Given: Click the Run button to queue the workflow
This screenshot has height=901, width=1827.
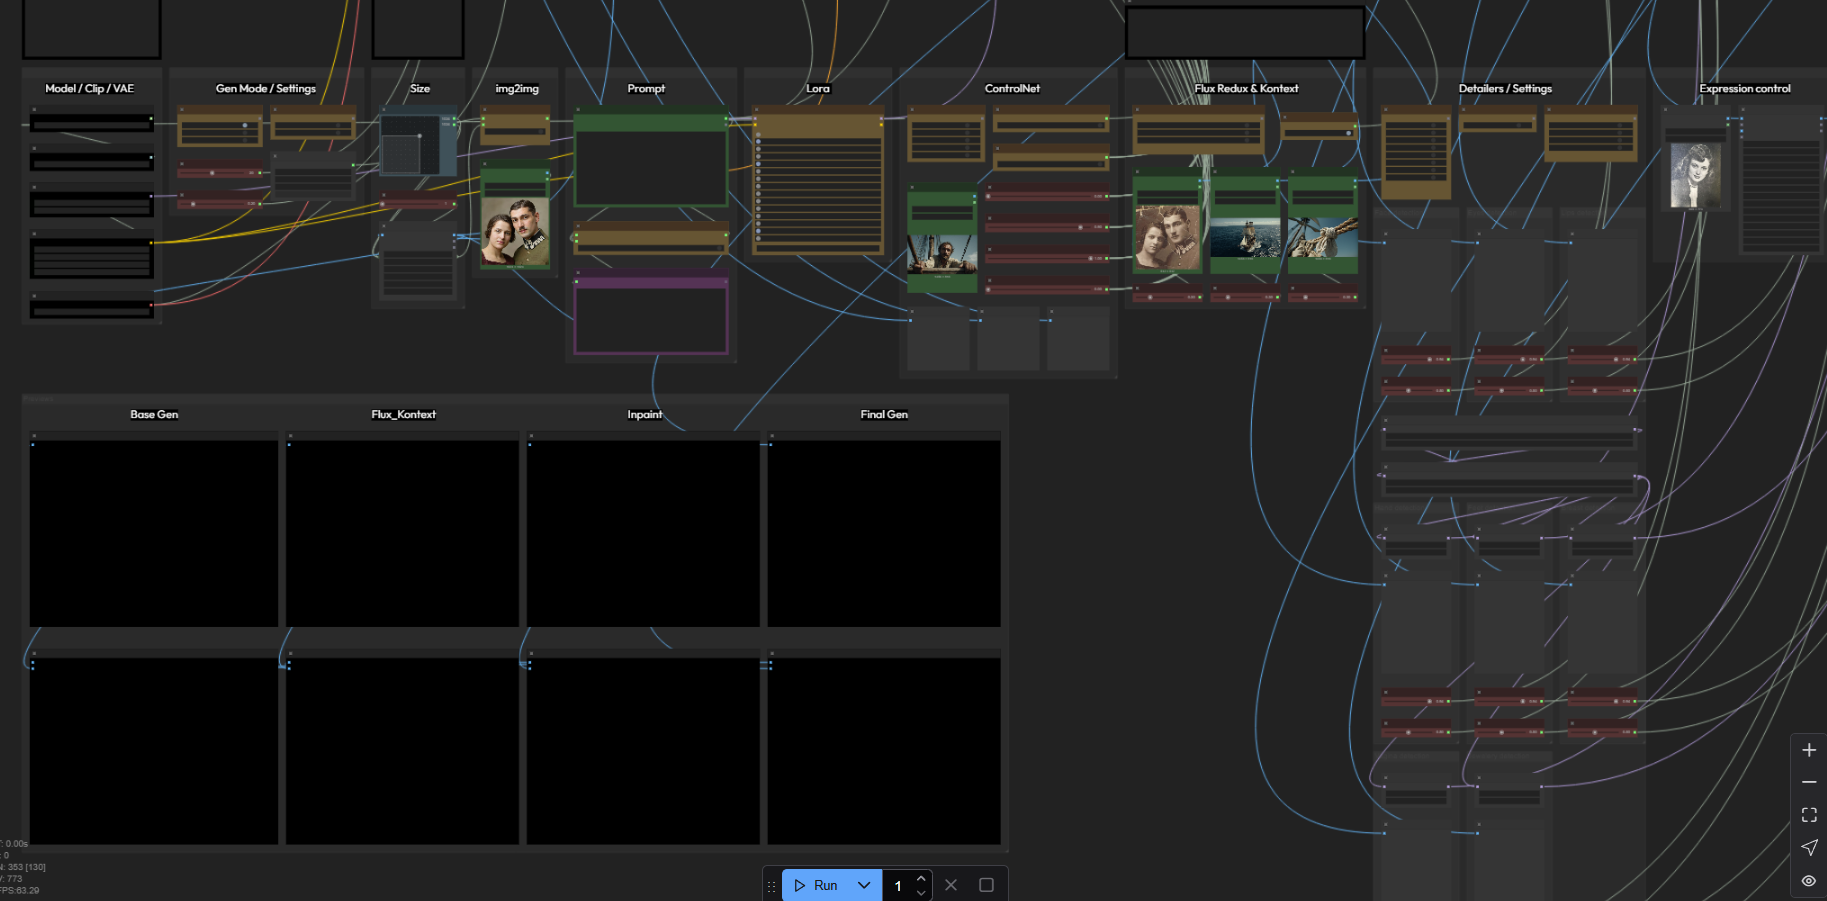Looking at the screenshot, I should pyautogui.click(x=815, y=885).
